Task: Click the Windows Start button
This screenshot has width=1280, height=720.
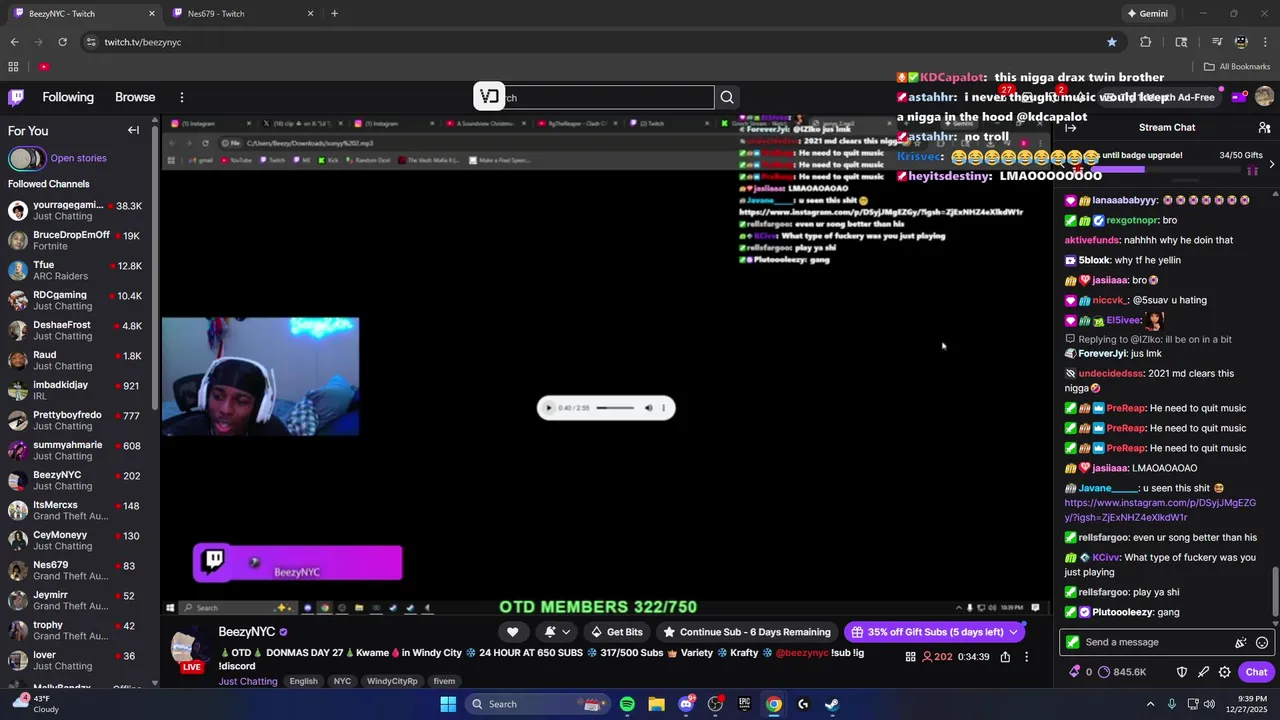Action: [448, 704]
